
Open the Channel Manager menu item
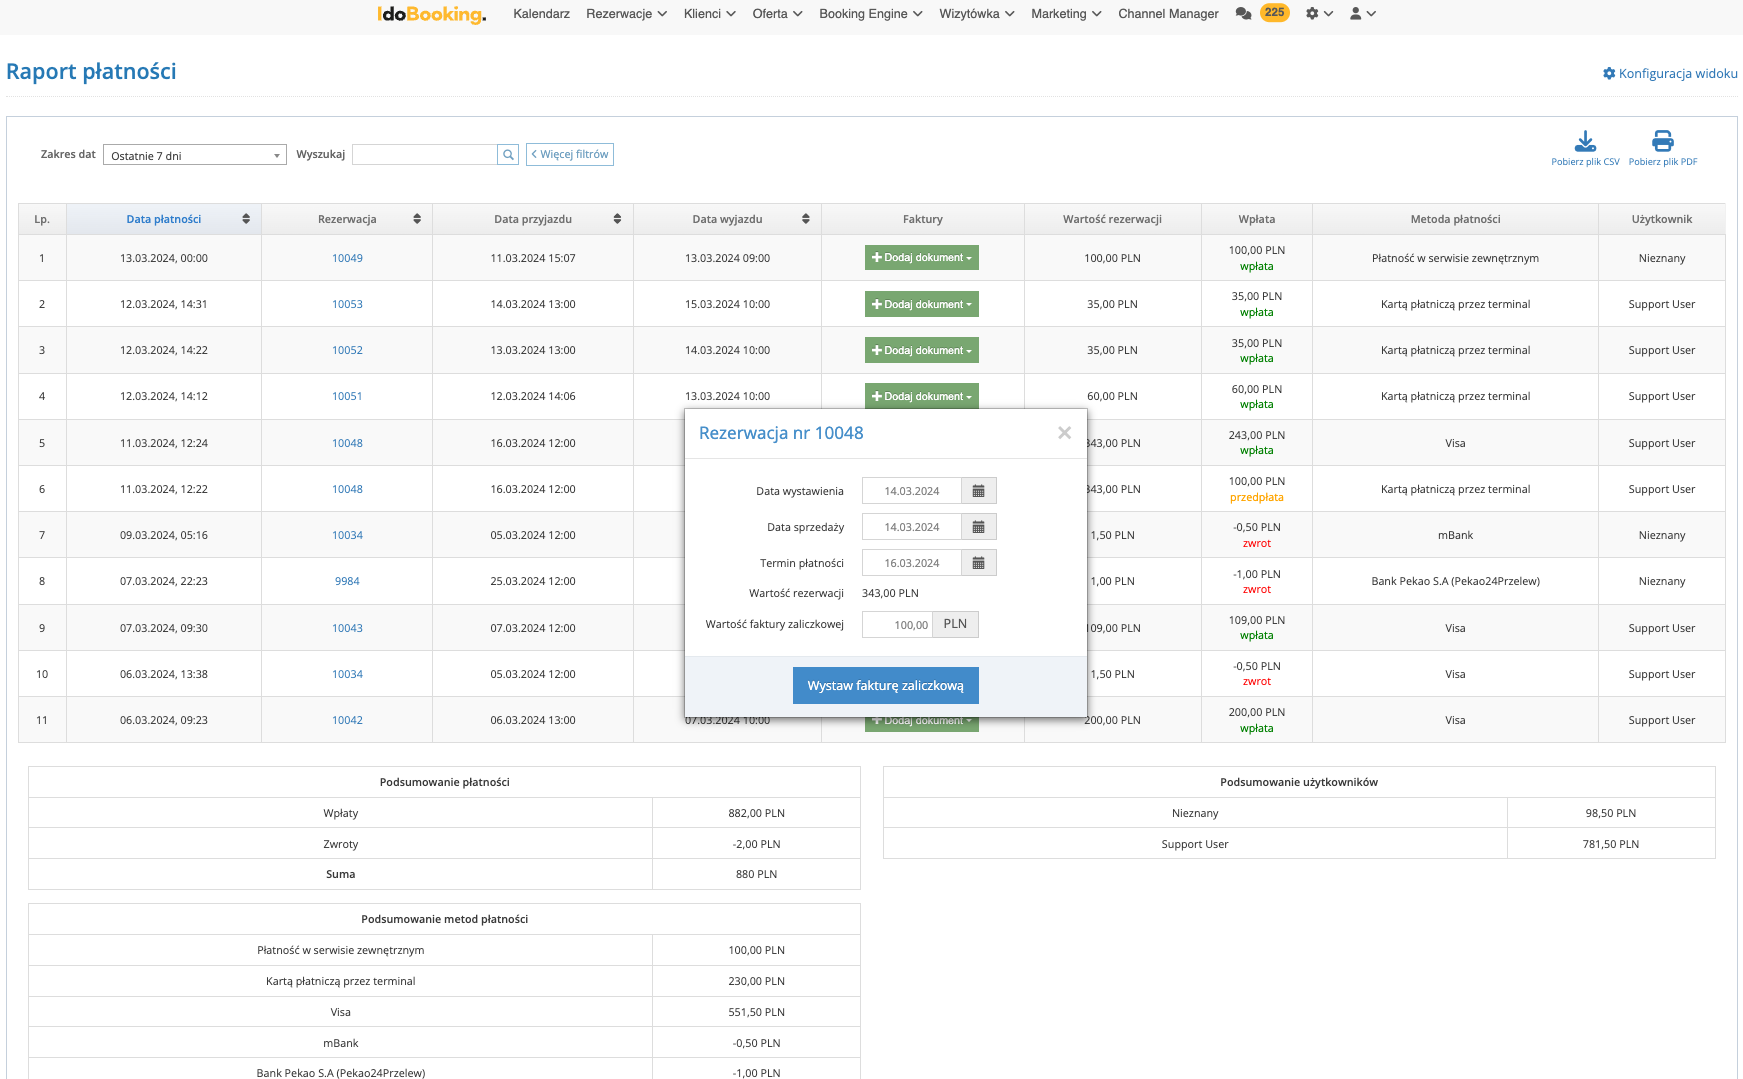tap(1167, 14)
